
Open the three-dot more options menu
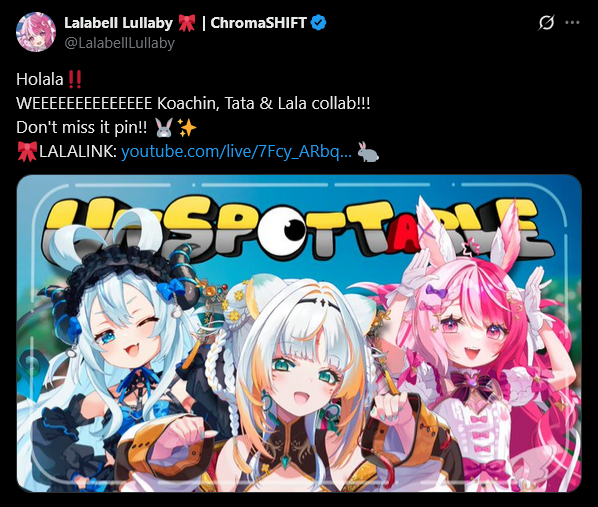572,23
